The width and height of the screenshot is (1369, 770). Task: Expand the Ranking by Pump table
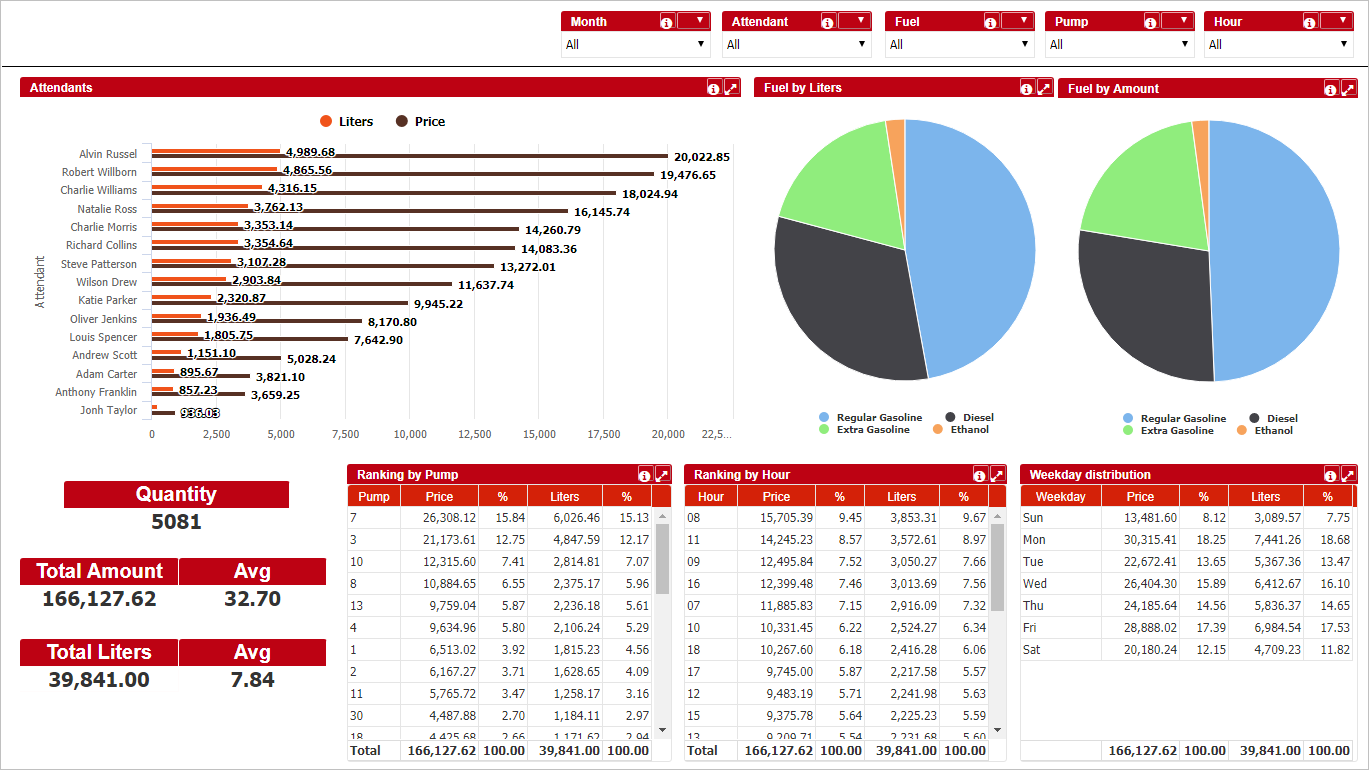[x=662, y=475]
